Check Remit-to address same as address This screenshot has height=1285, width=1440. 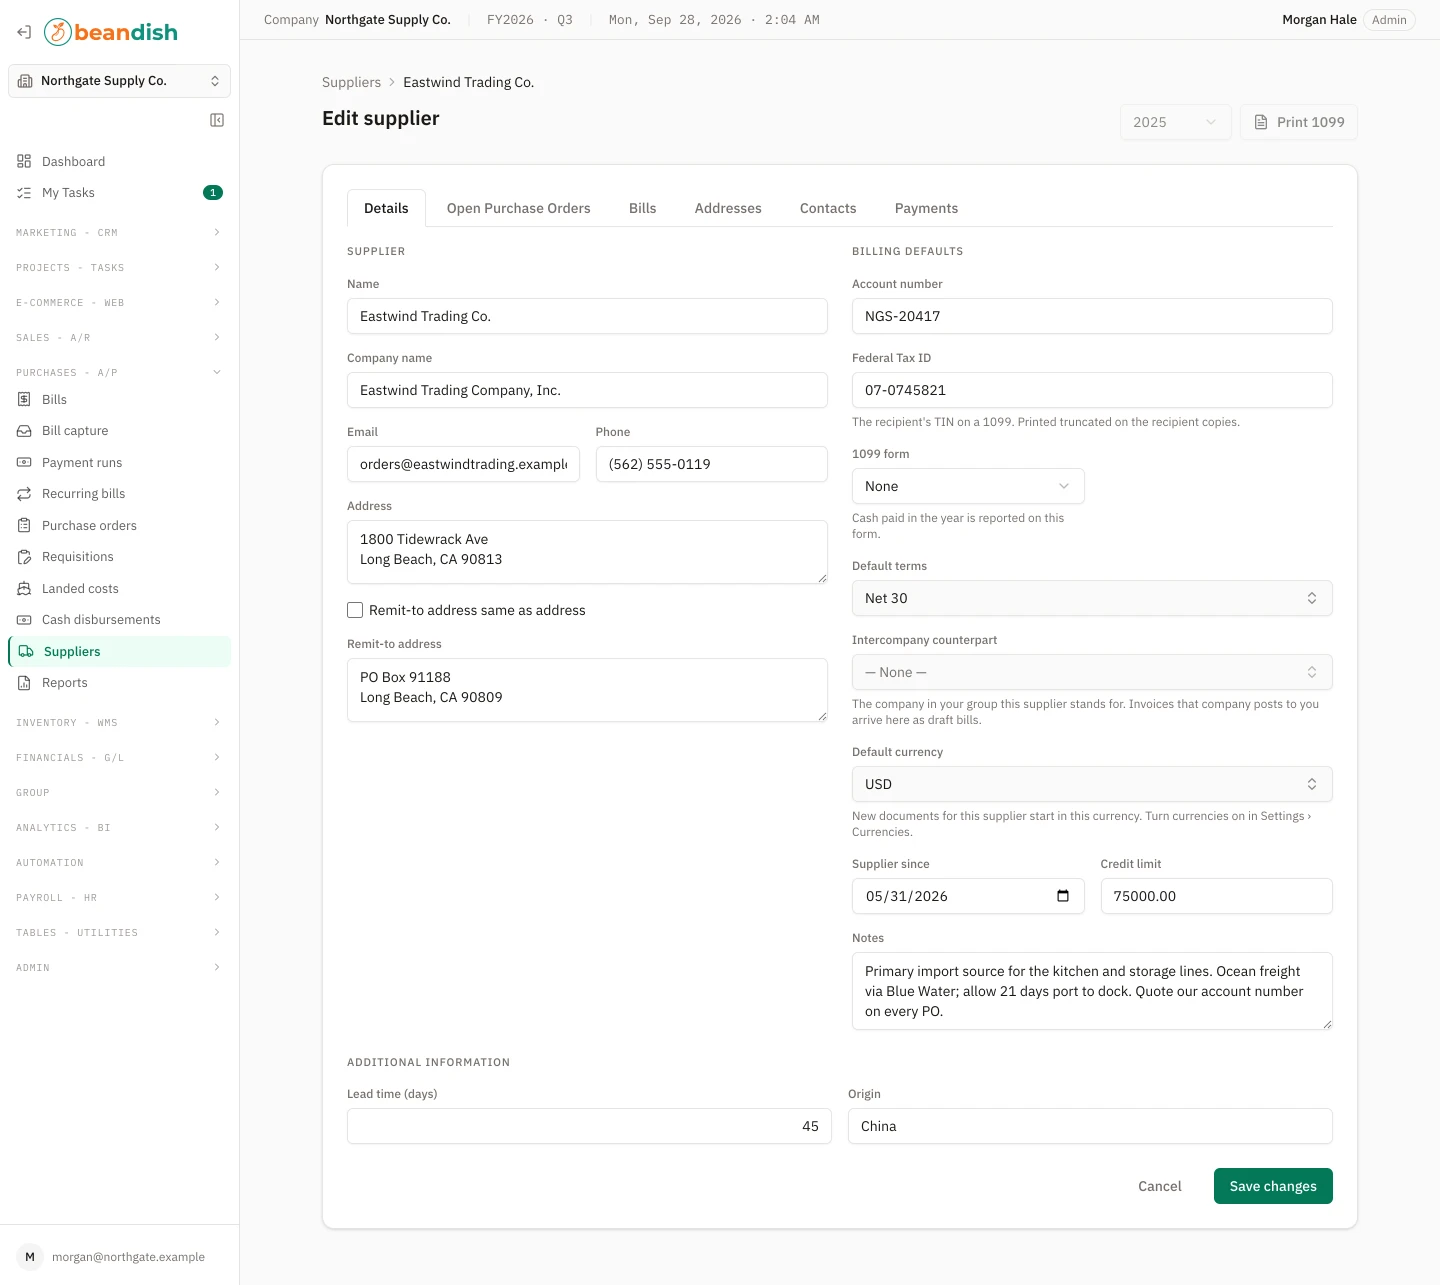[355, 610]
